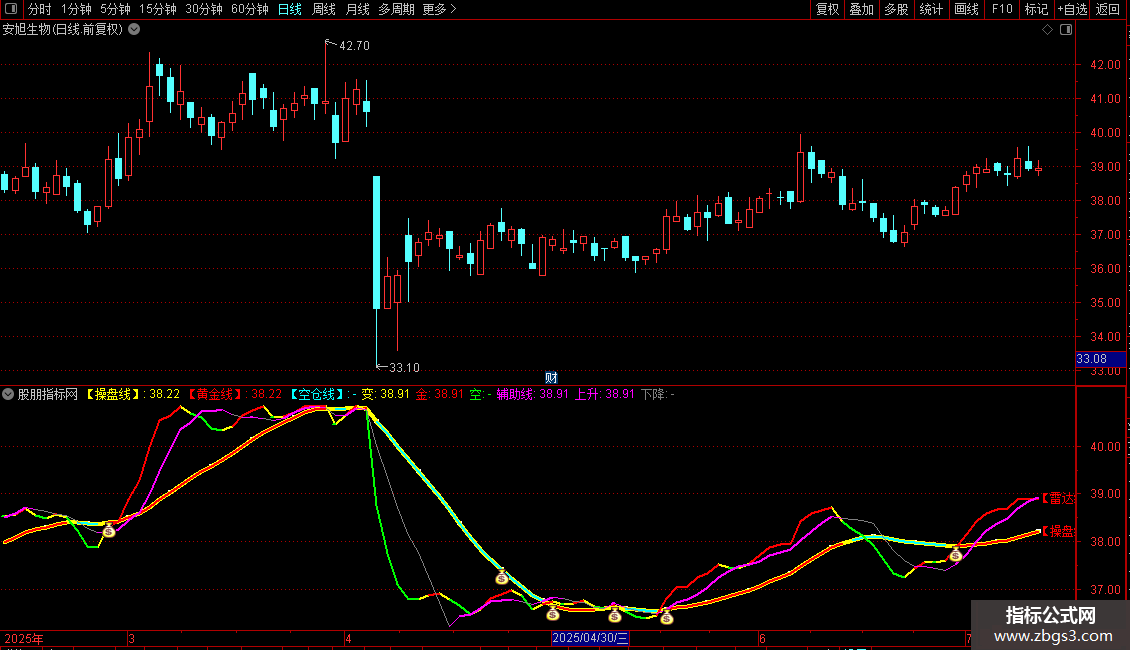Click the 复权 adjustment button
This screenshot has height=650, width=1130.
(827, 9)
